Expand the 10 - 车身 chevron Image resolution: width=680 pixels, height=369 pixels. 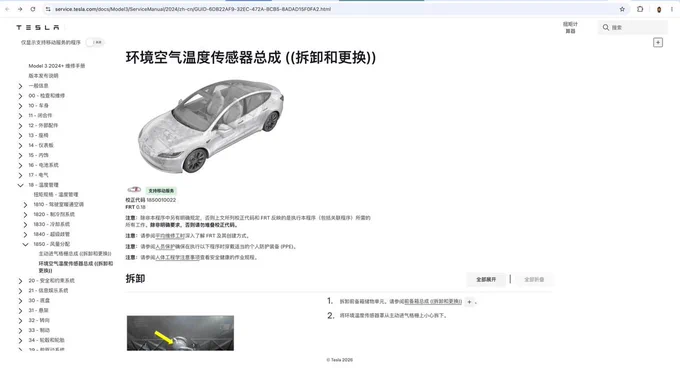tap(20, 106)
